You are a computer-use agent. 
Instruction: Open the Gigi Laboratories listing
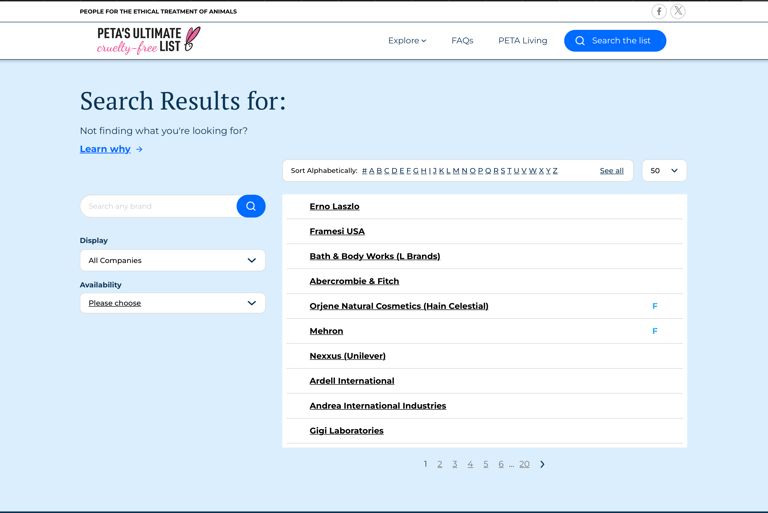pyautogui.click(x=346, y=431)
